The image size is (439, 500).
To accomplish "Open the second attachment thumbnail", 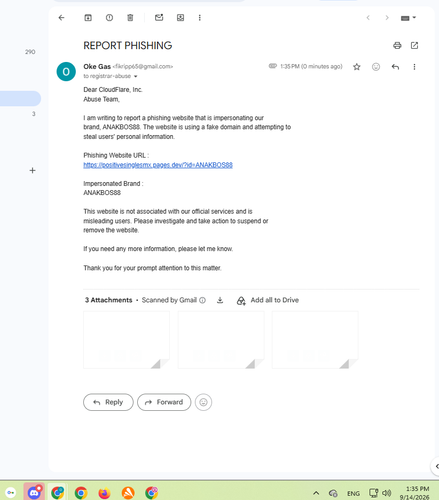I will click(221, 340).
